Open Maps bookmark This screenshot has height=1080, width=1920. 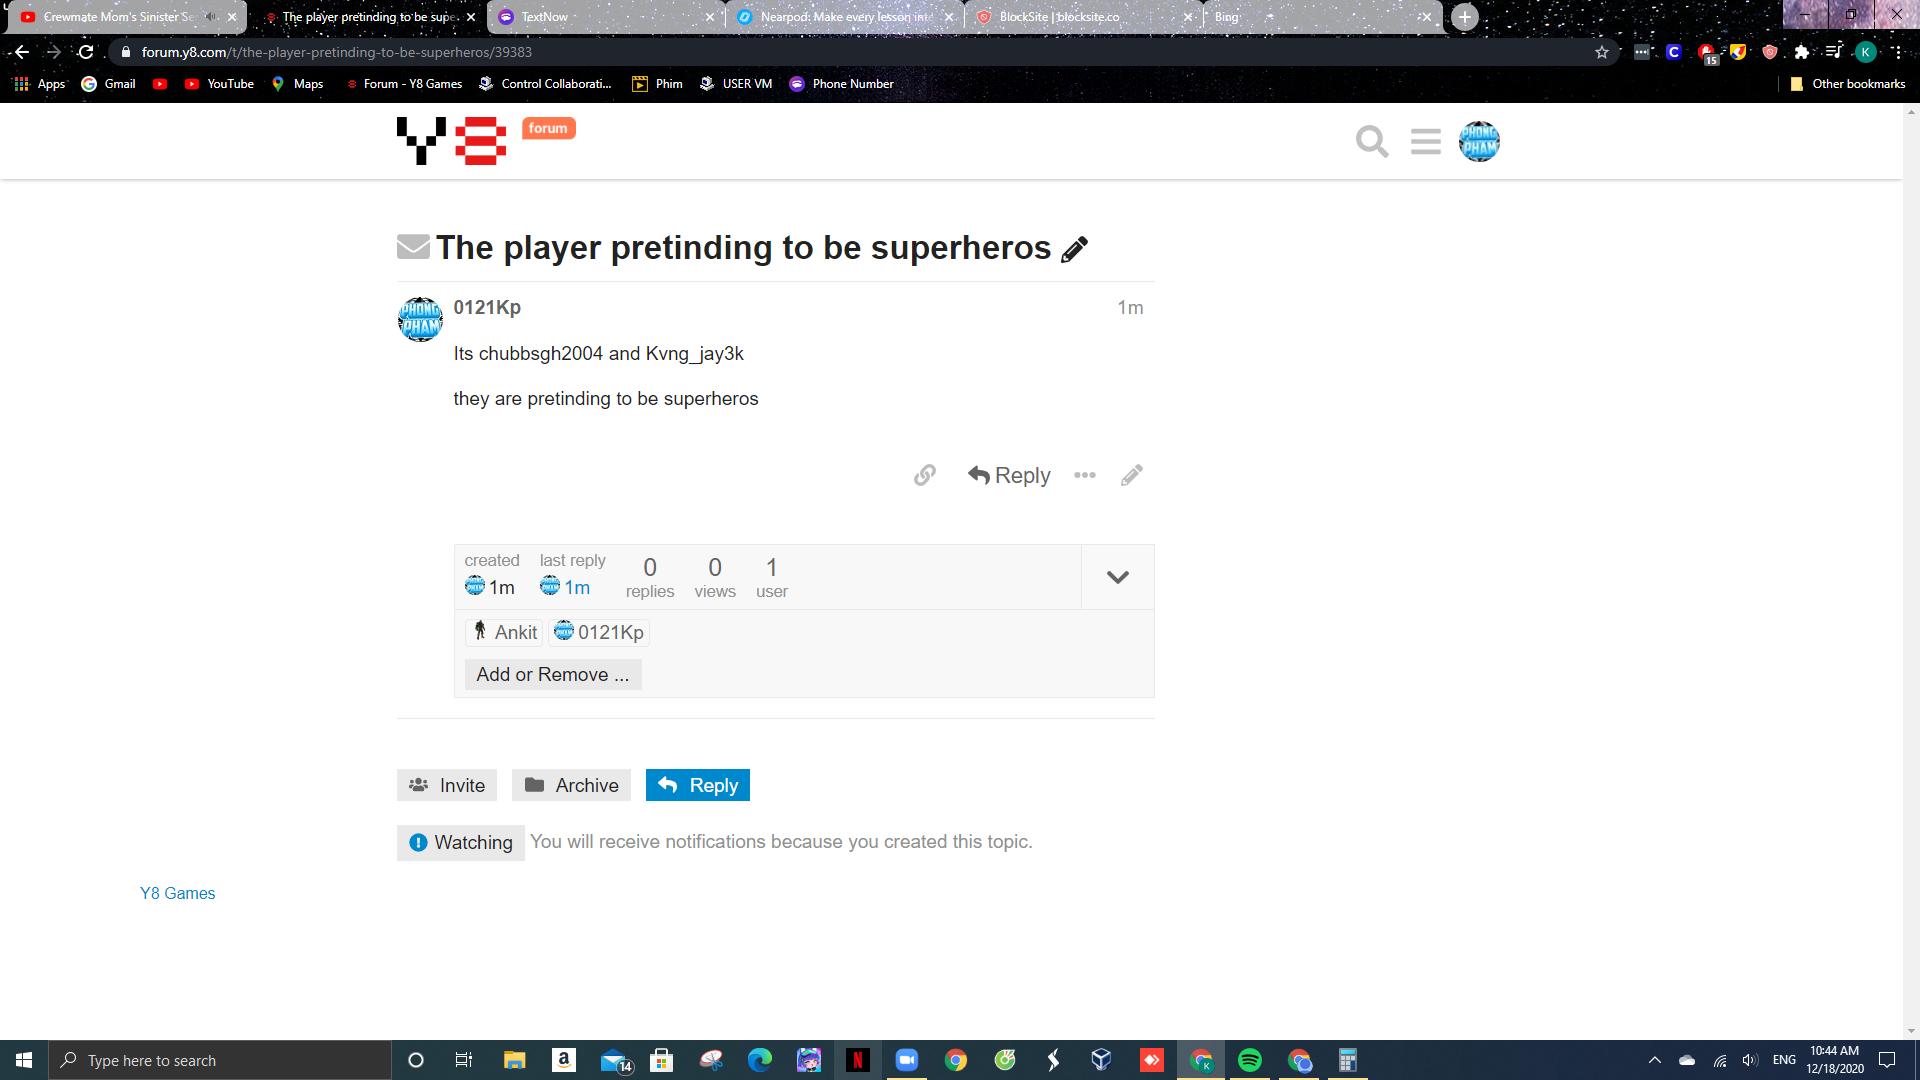tap(297, 84)
